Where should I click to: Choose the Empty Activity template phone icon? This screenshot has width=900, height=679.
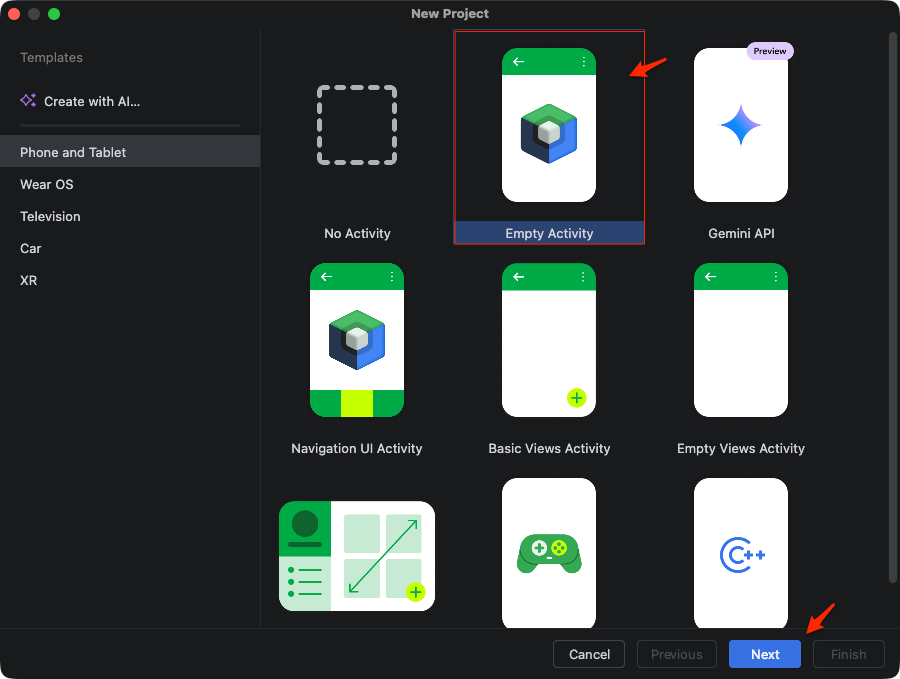[549, 125]
